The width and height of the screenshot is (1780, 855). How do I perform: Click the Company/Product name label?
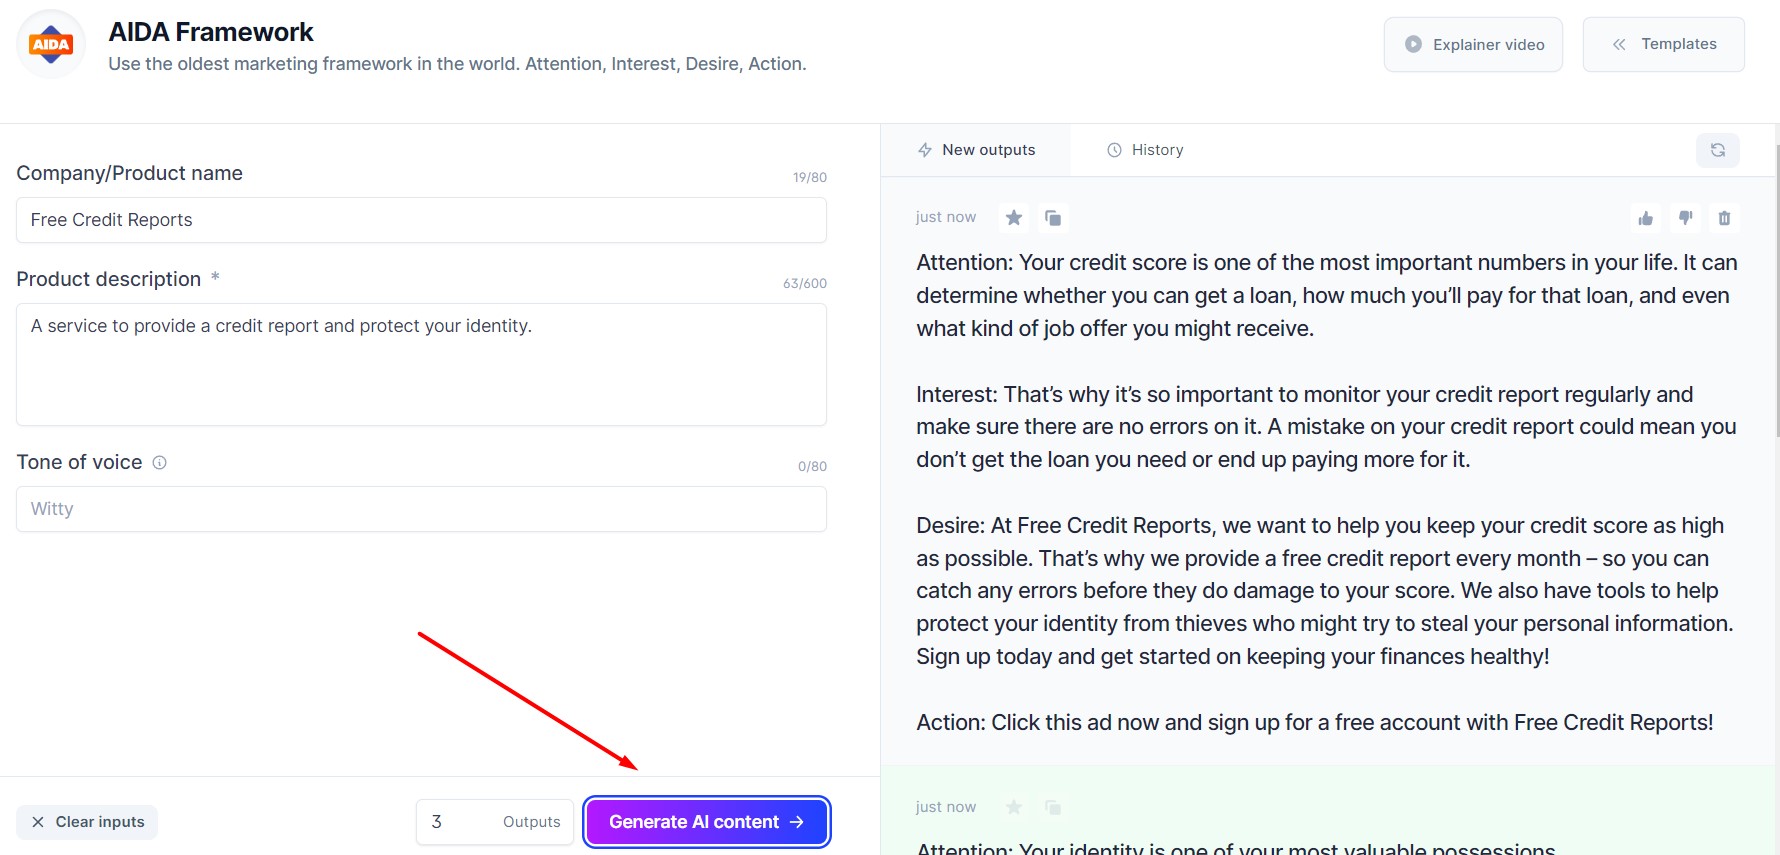tap(130, 173)
